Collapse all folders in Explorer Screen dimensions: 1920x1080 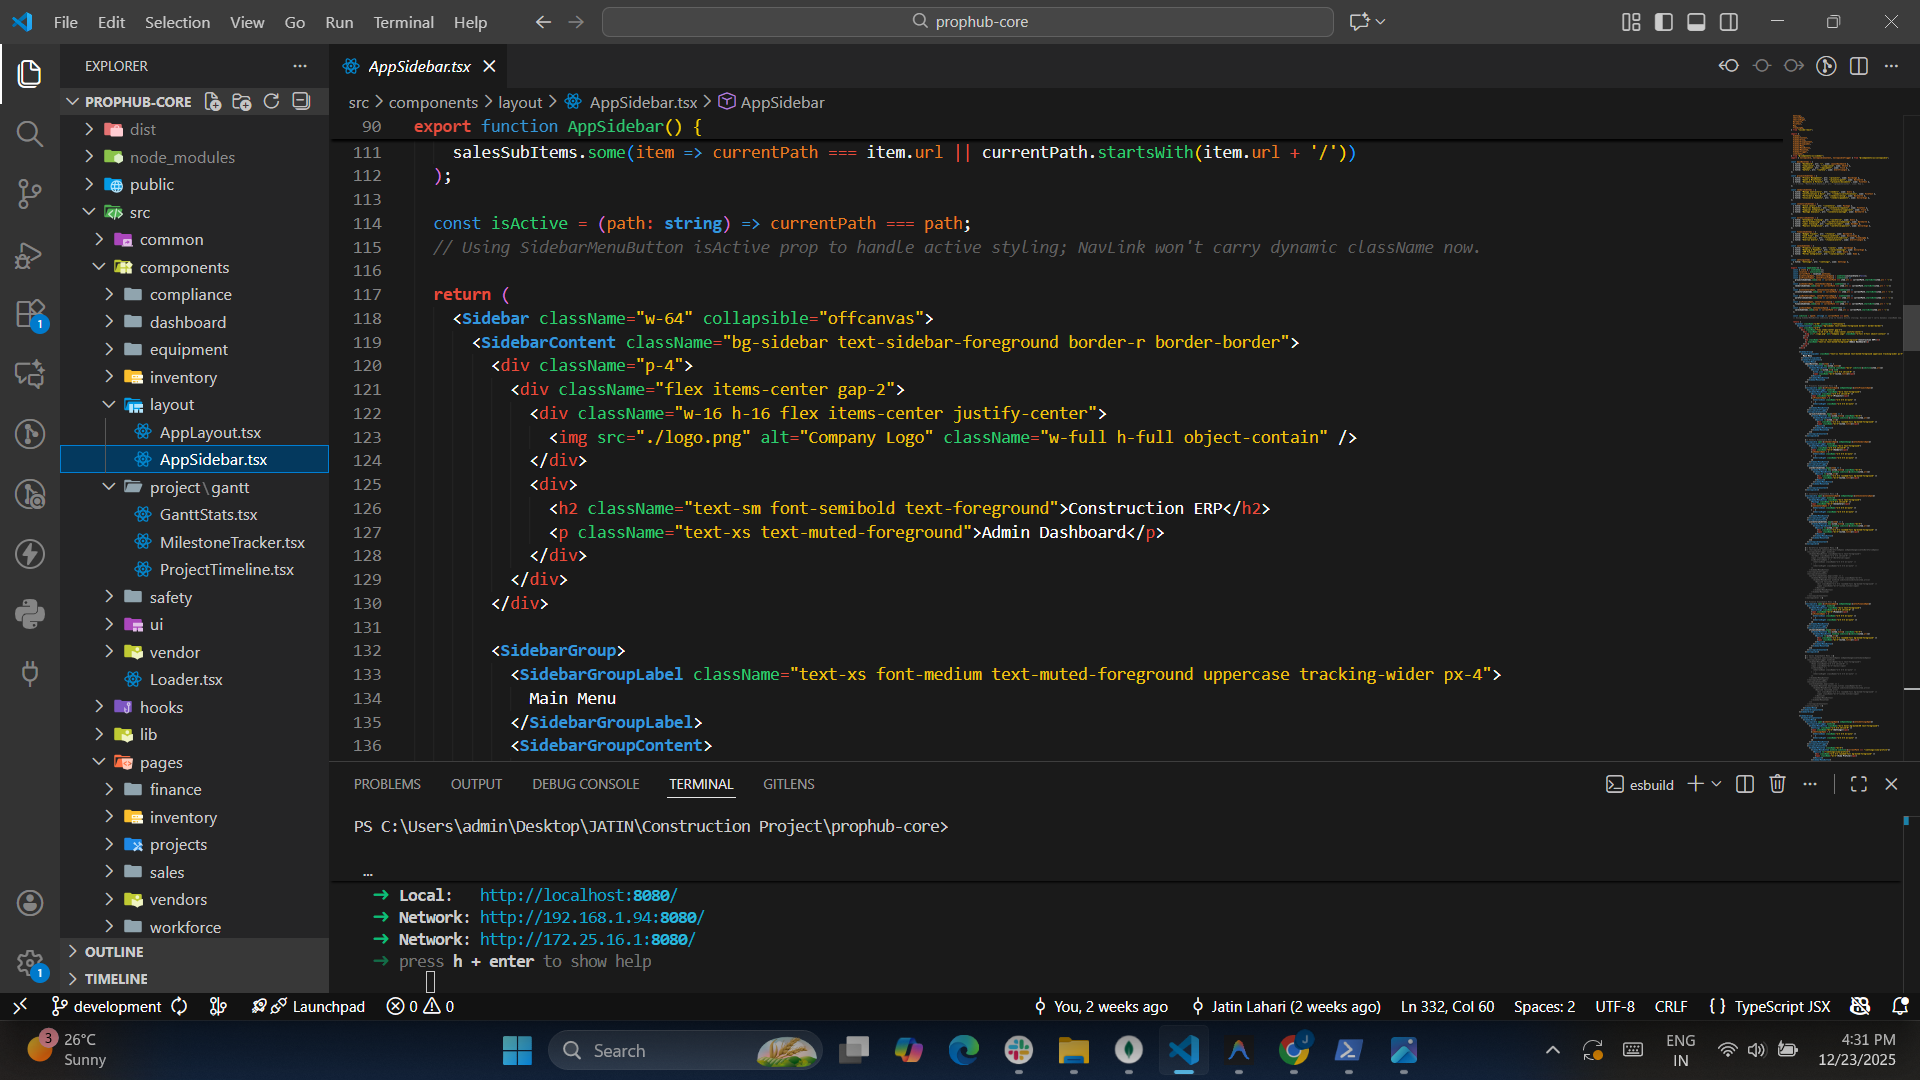point(301,102)
